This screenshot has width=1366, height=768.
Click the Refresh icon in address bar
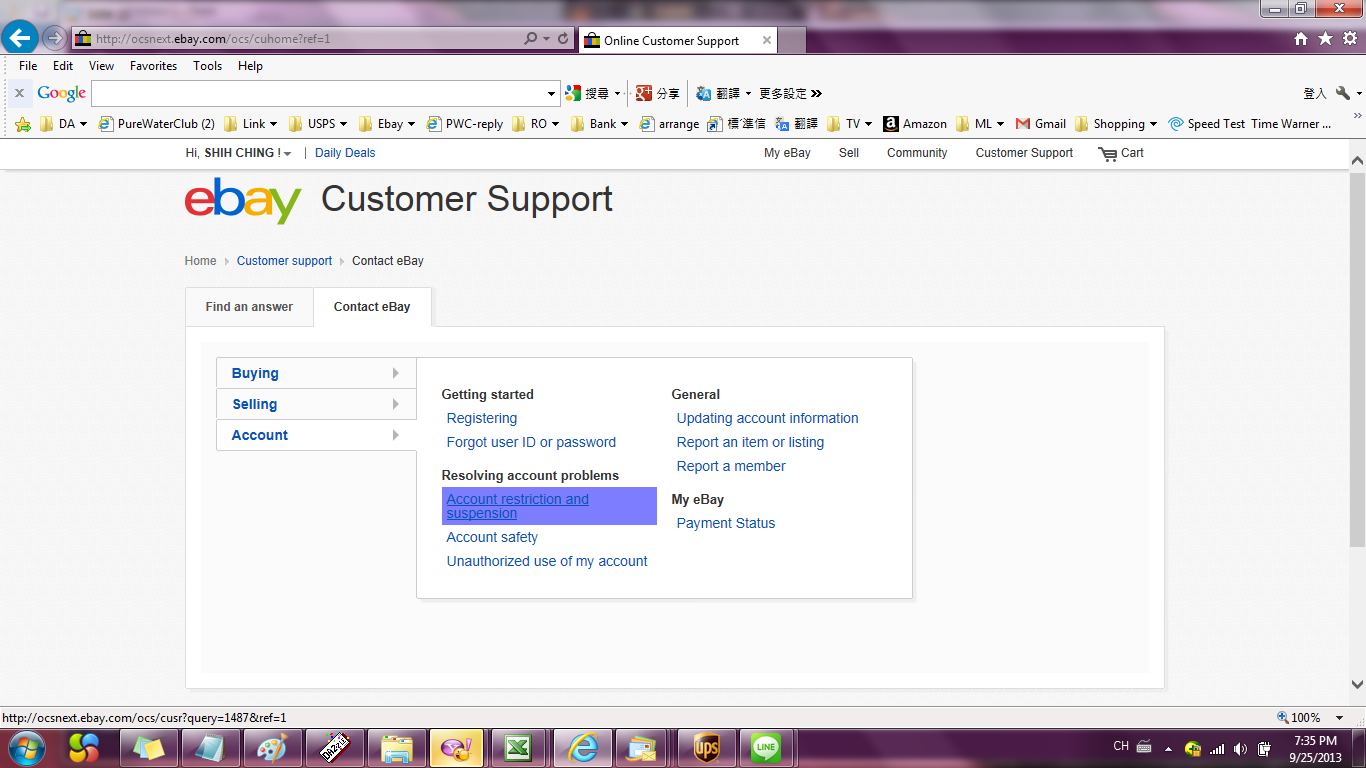(x=563, y=39)
